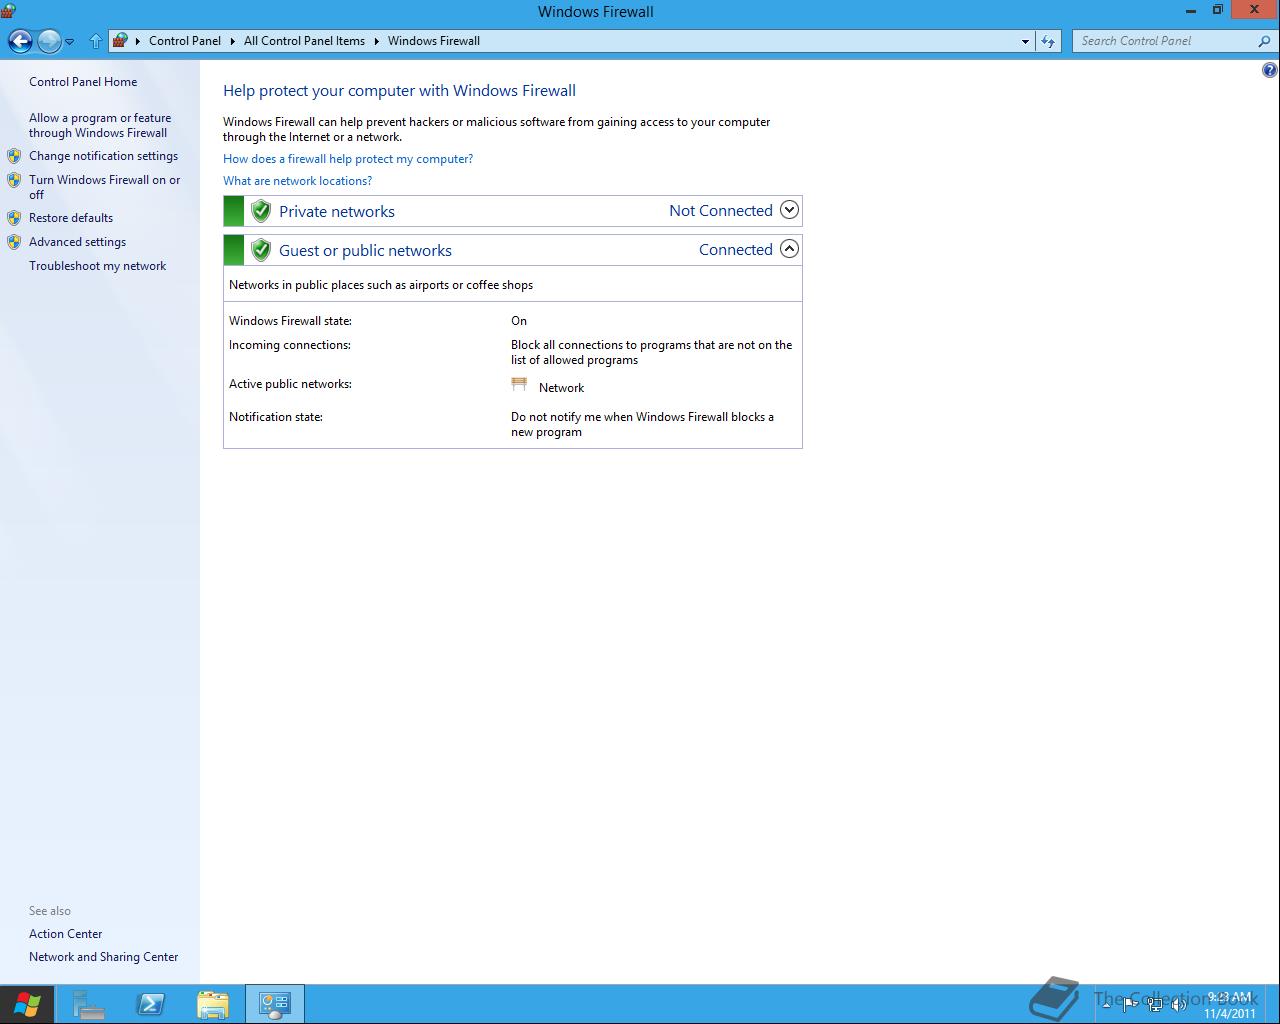Viewport: 1280px width, 1024px height.
Task: Click the Control Panel icon in the address bar
Action: pyautogui.click(x=120, y=41)
